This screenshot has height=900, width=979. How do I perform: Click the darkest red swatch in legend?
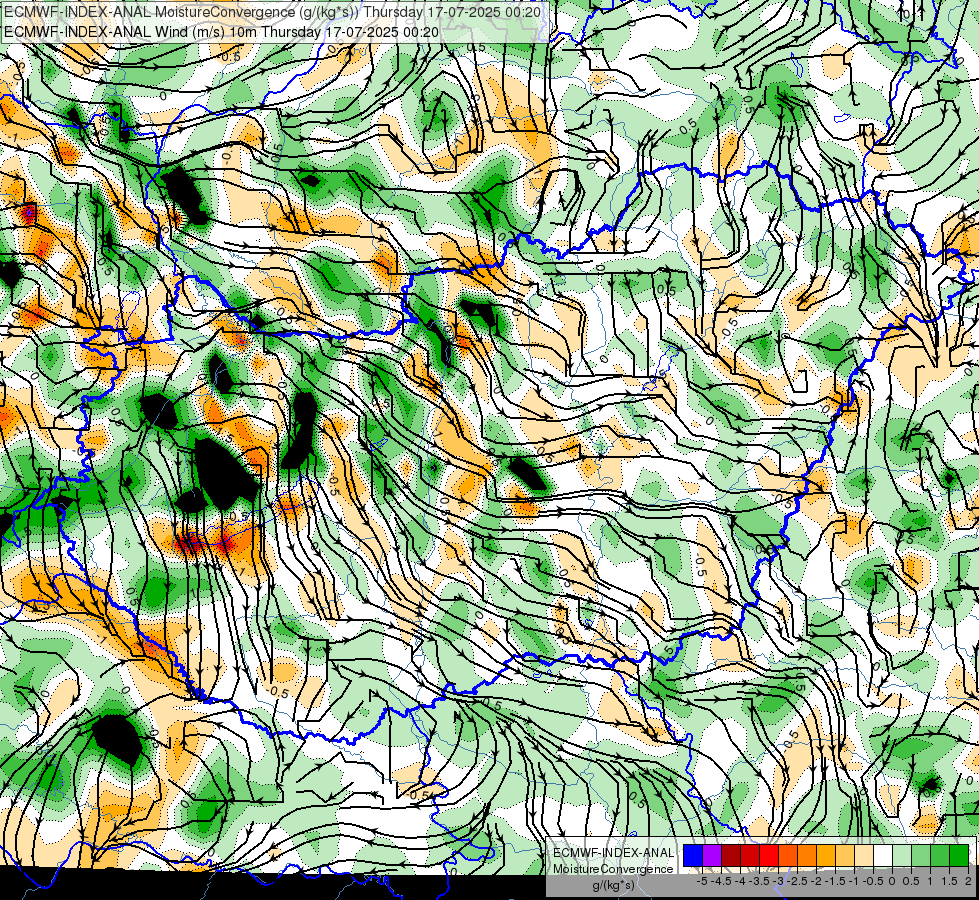[x=731, y=855]
